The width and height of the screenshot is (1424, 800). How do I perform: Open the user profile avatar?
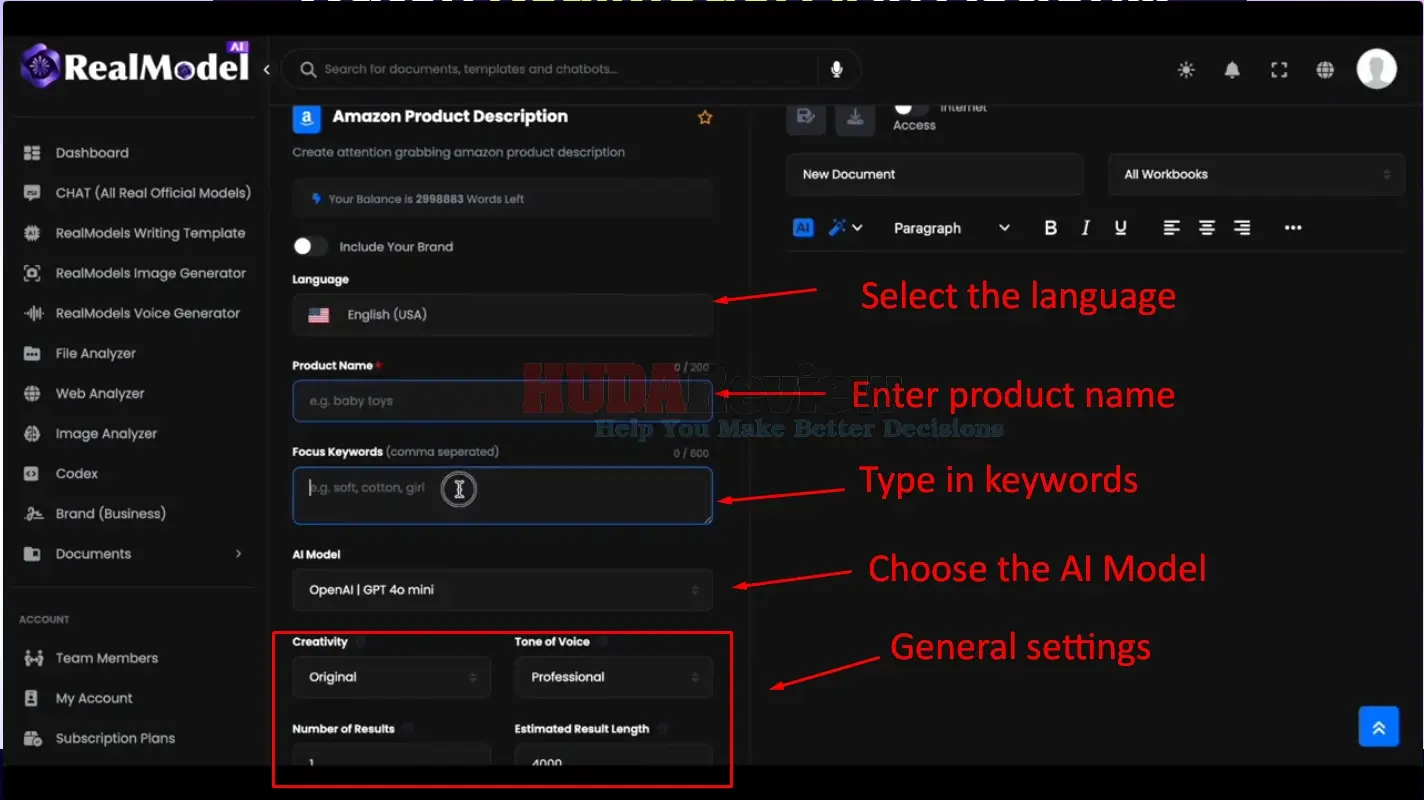tap(1376, 69)
